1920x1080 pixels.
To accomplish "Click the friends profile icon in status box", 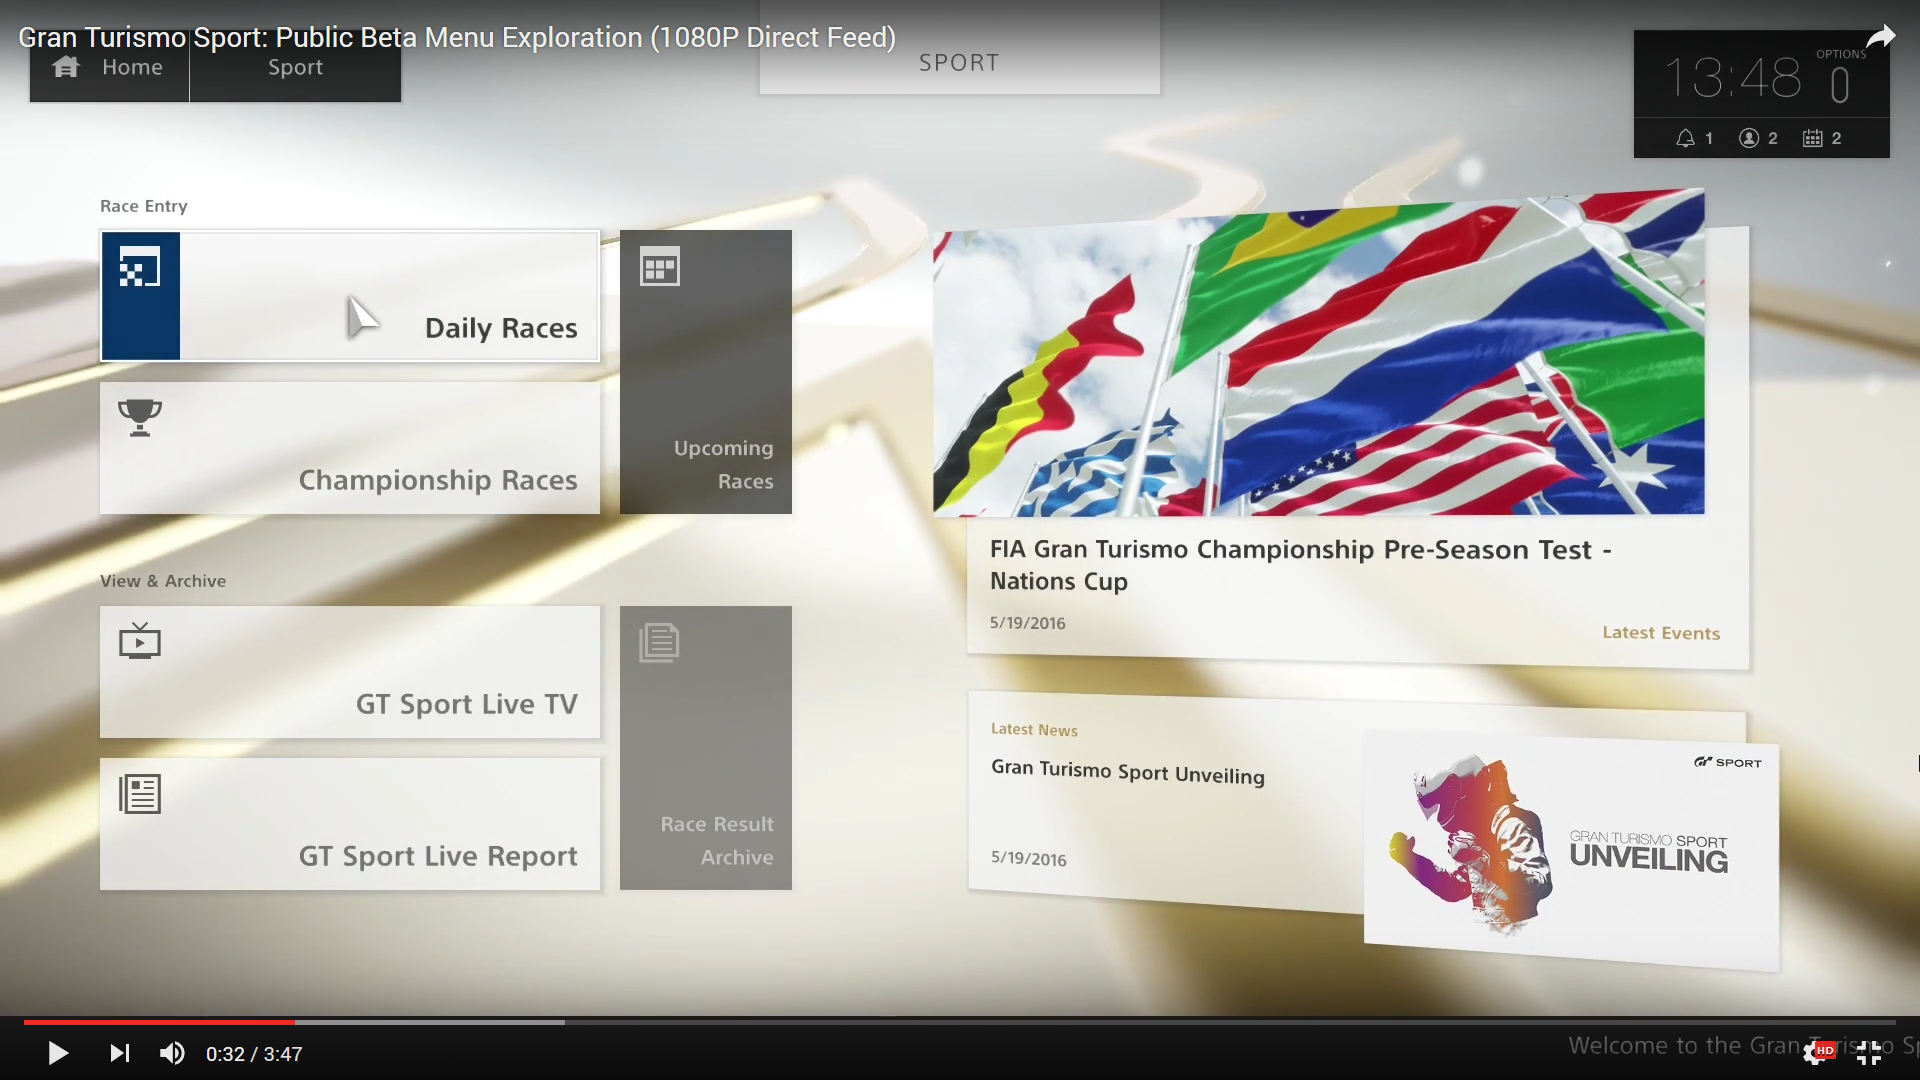I will tap(1749, 138).
